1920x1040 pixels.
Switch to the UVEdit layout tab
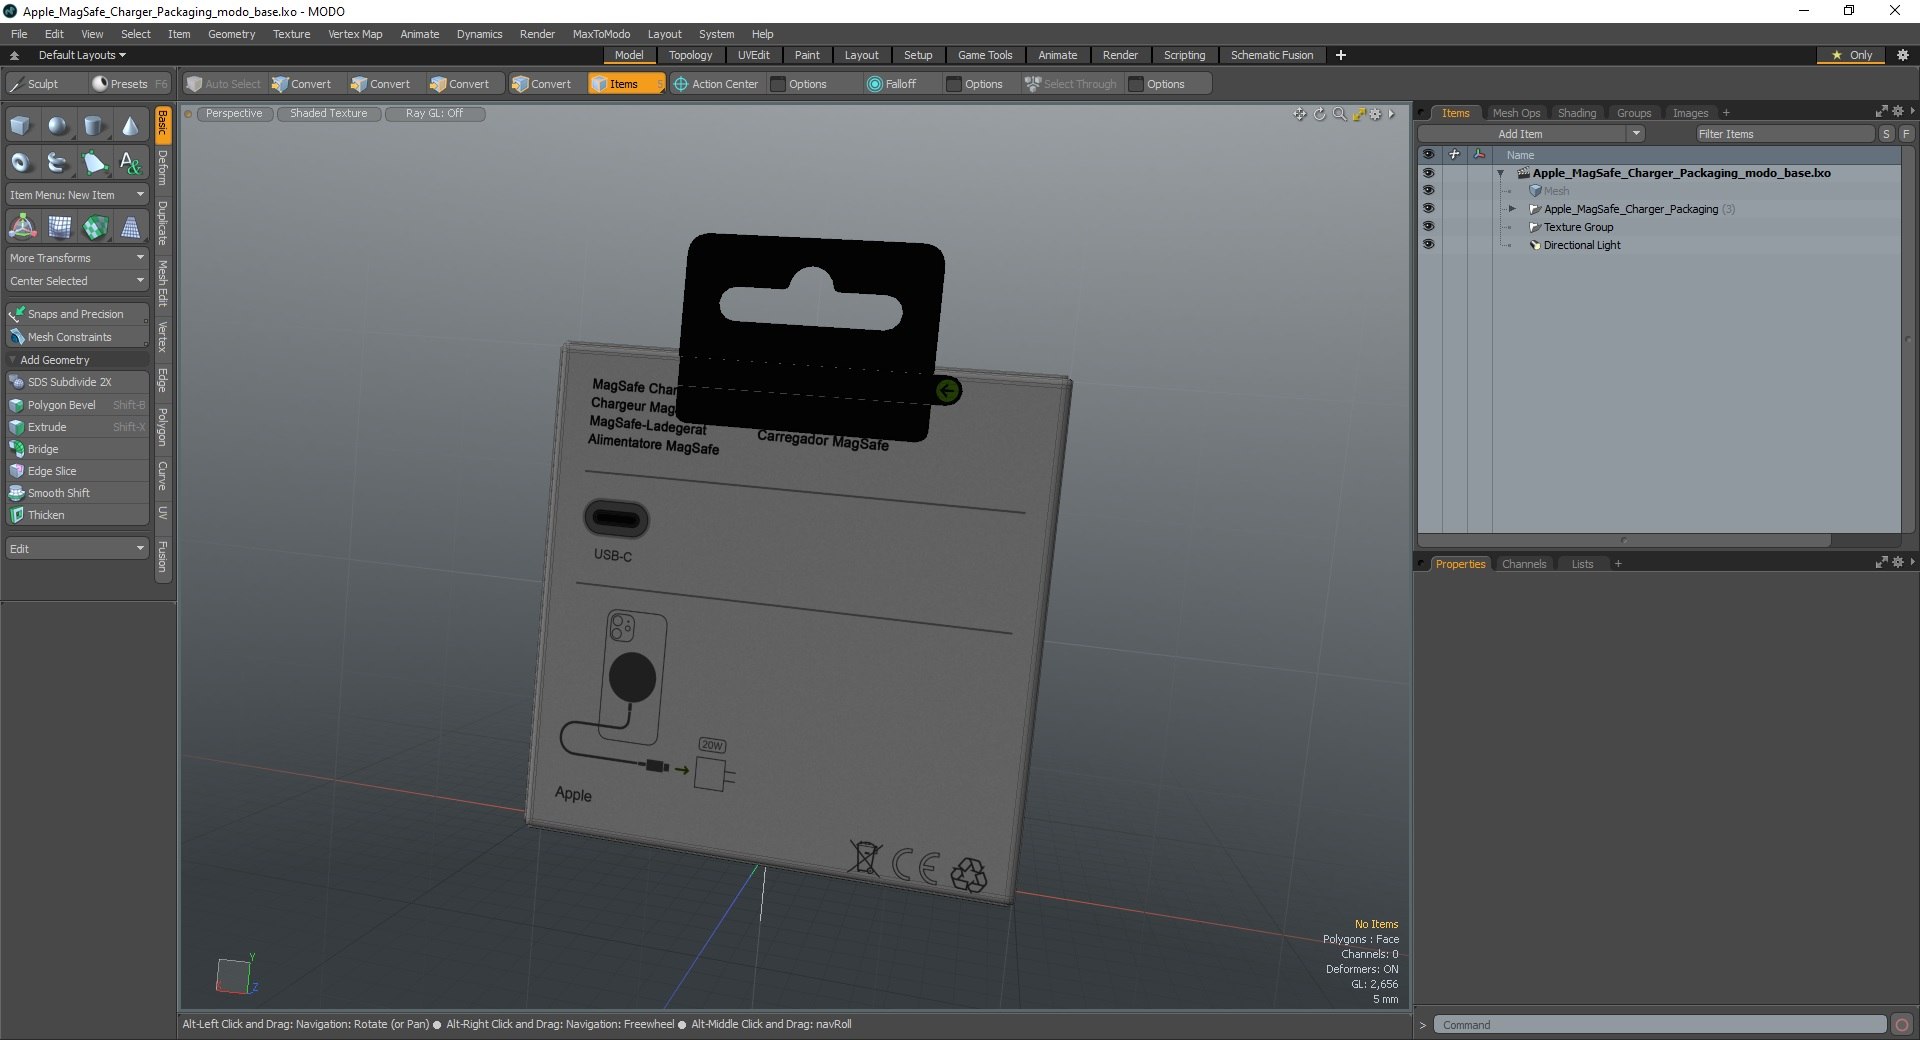tap(753, 55)
